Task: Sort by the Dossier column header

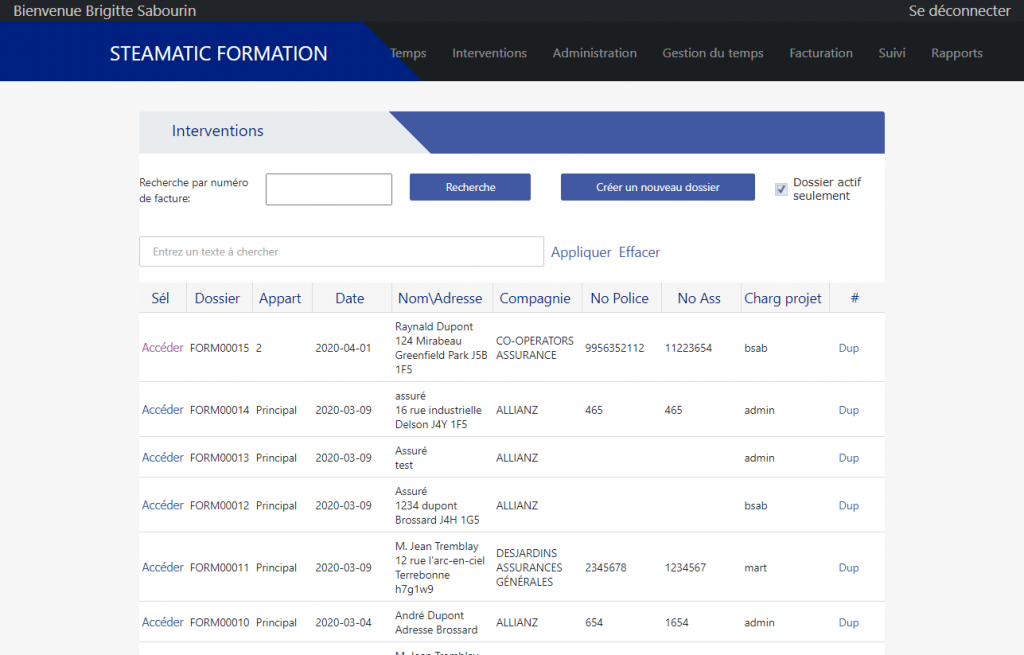Action: point(217,298)
